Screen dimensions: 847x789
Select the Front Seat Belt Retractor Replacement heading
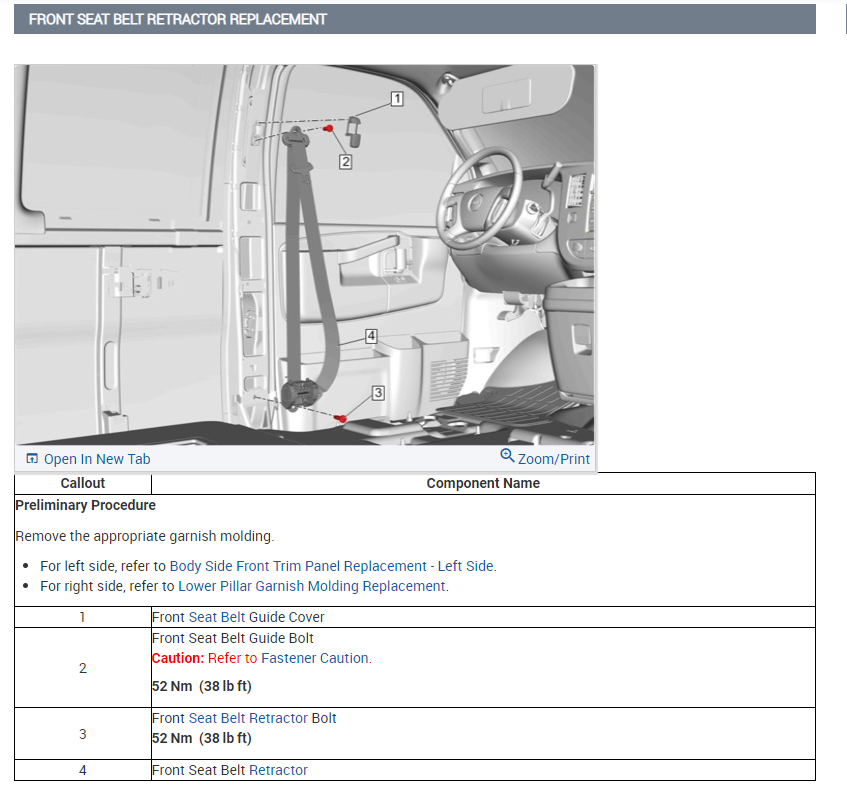click(x=178, y=19)
